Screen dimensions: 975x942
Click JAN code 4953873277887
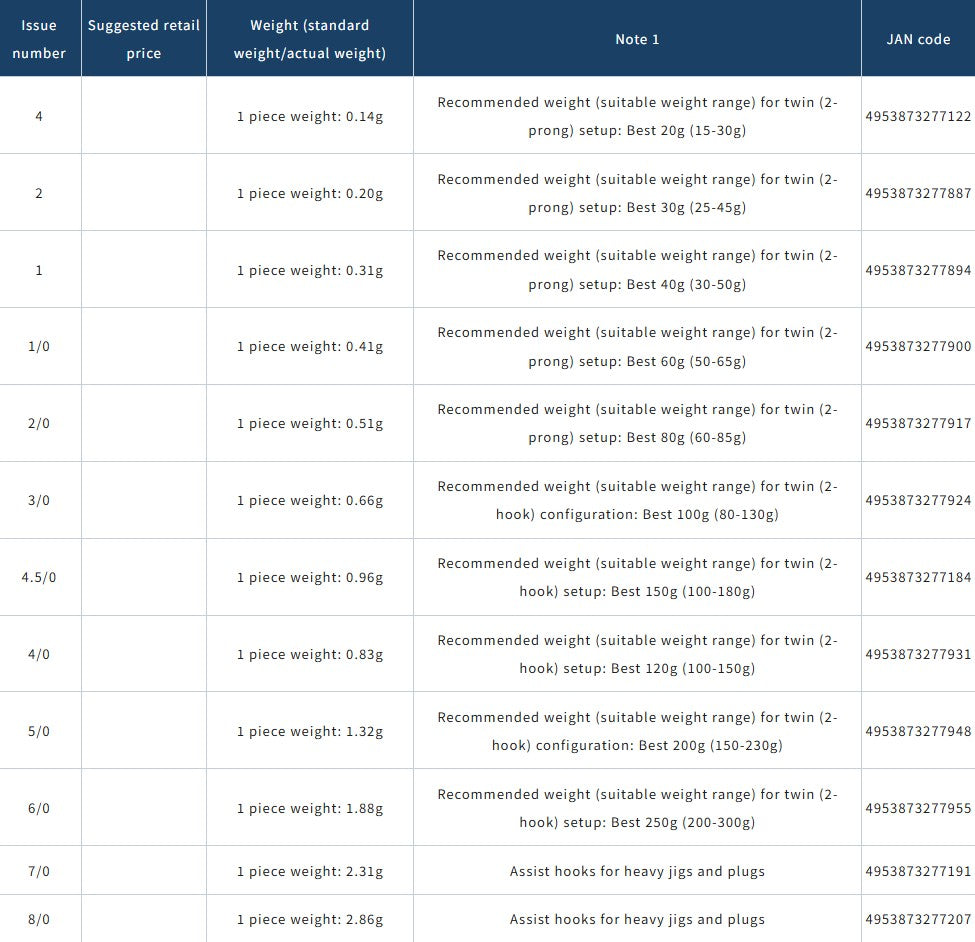point(918,193)
